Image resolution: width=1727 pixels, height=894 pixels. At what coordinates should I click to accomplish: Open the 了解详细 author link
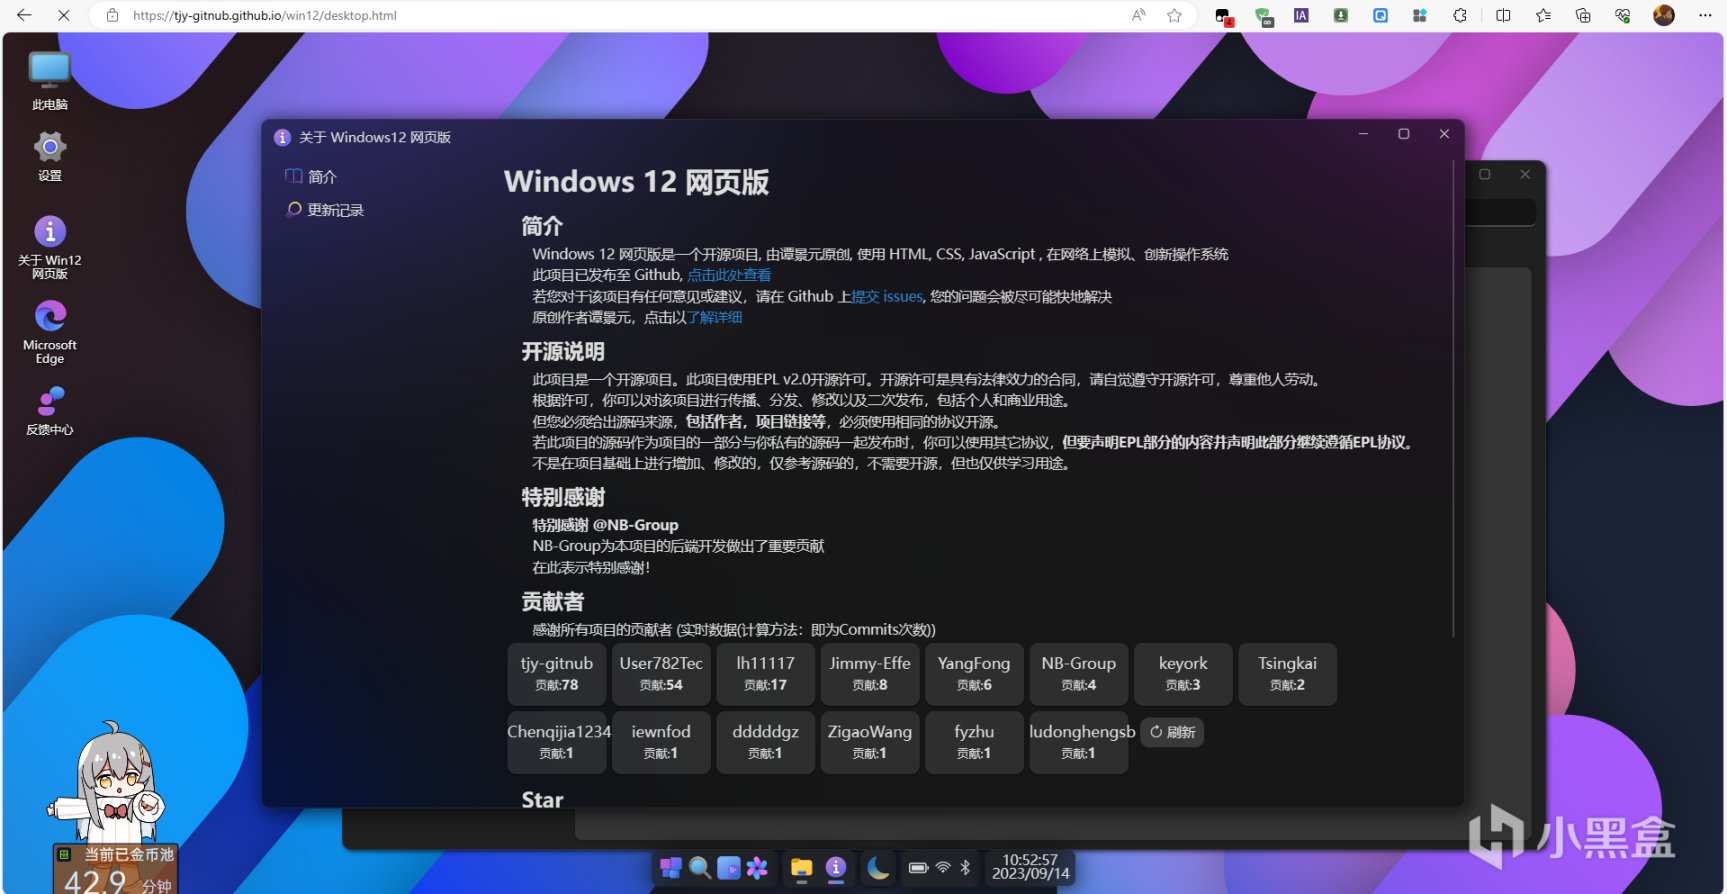click(x=715, y=317)
